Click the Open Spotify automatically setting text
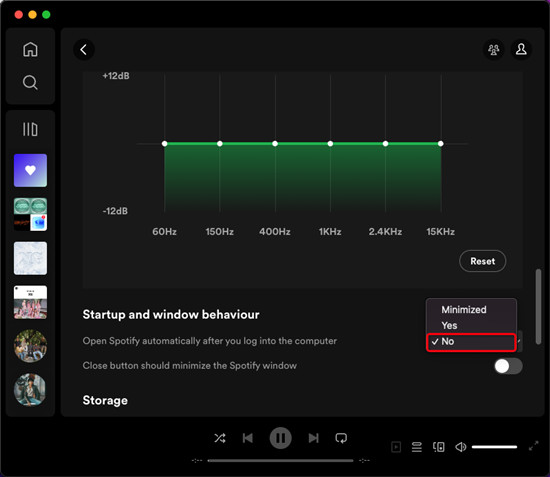This screenshot has height=477, width=550. tap(209, 341)
